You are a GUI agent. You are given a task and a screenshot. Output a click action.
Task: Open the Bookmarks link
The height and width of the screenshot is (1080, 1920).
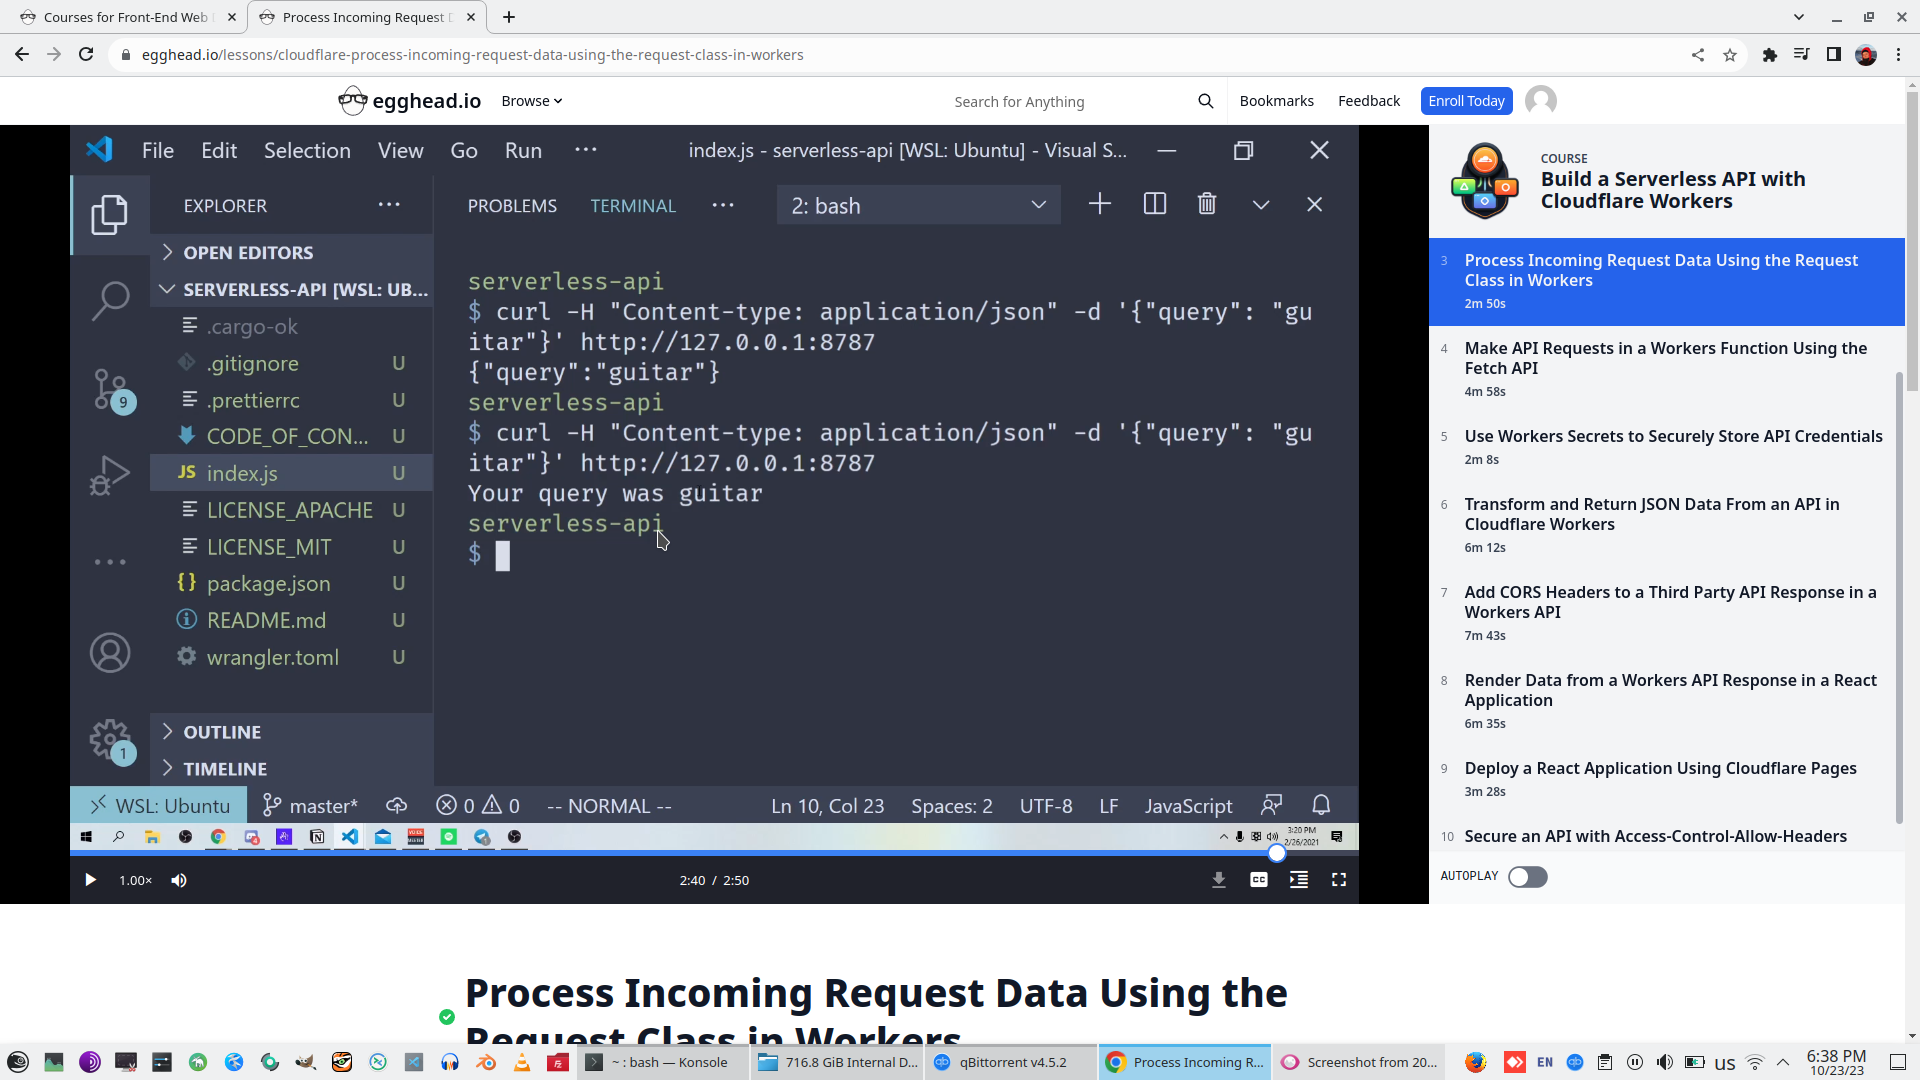pos(1276,101)
